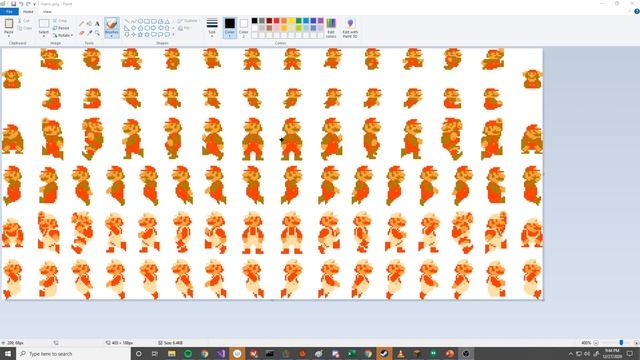The height and width of the screenshot is (360, 640).
Task: Click the zoom out minus button
Action: (596, 343)
